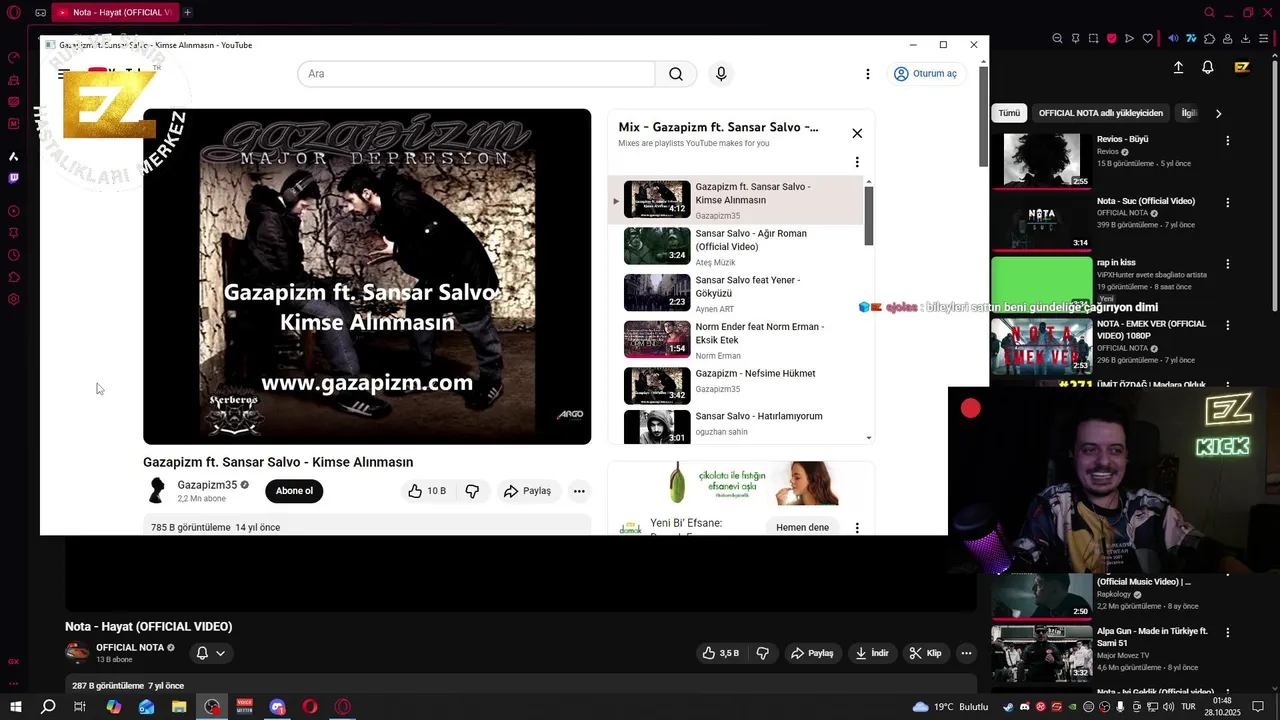Click the tab audio speaker icon
1280x720 pixels.
pos(1174,39)
